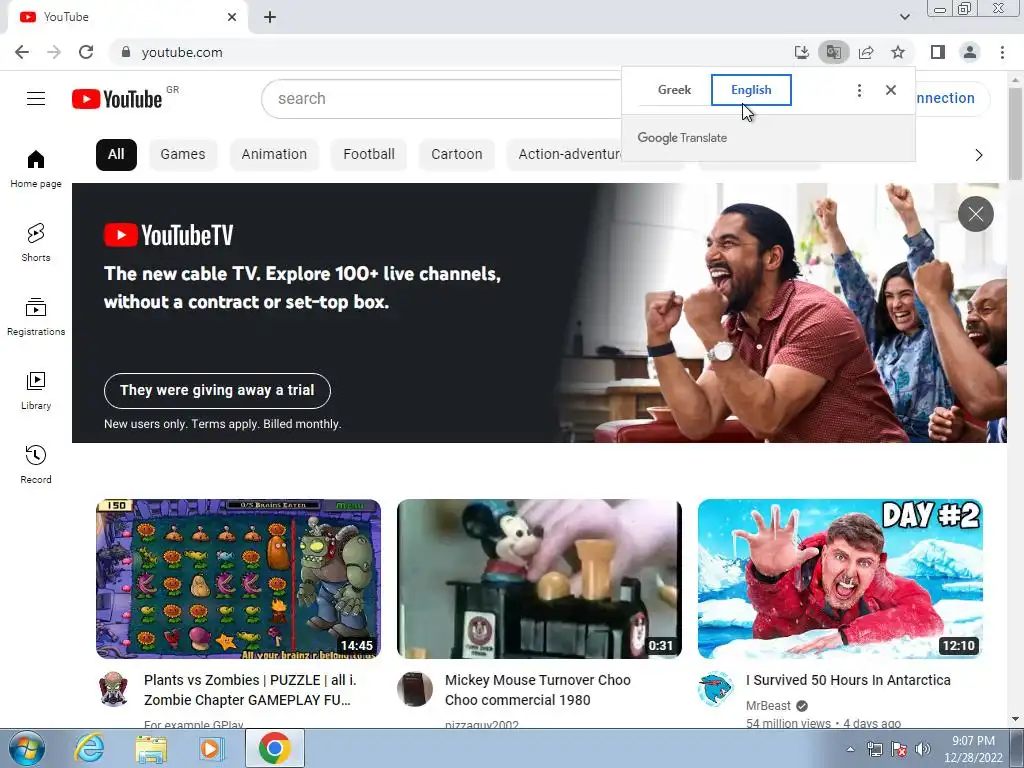Image resolution: width=1024 pixels, height=768 pixels.
Task: Select the Animation filter chip
Action: 274,155
